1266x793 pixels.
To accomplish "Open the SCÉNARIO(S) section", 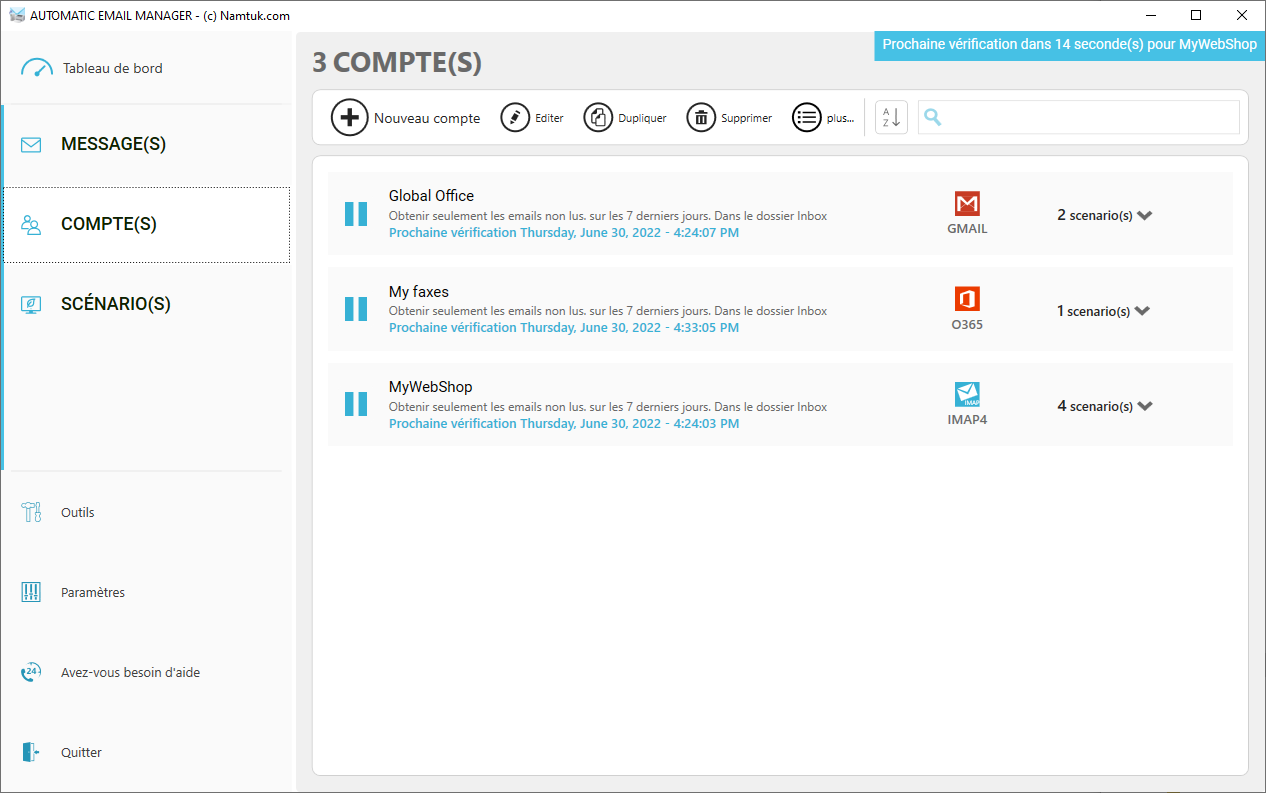I will (x=118, y=304).
